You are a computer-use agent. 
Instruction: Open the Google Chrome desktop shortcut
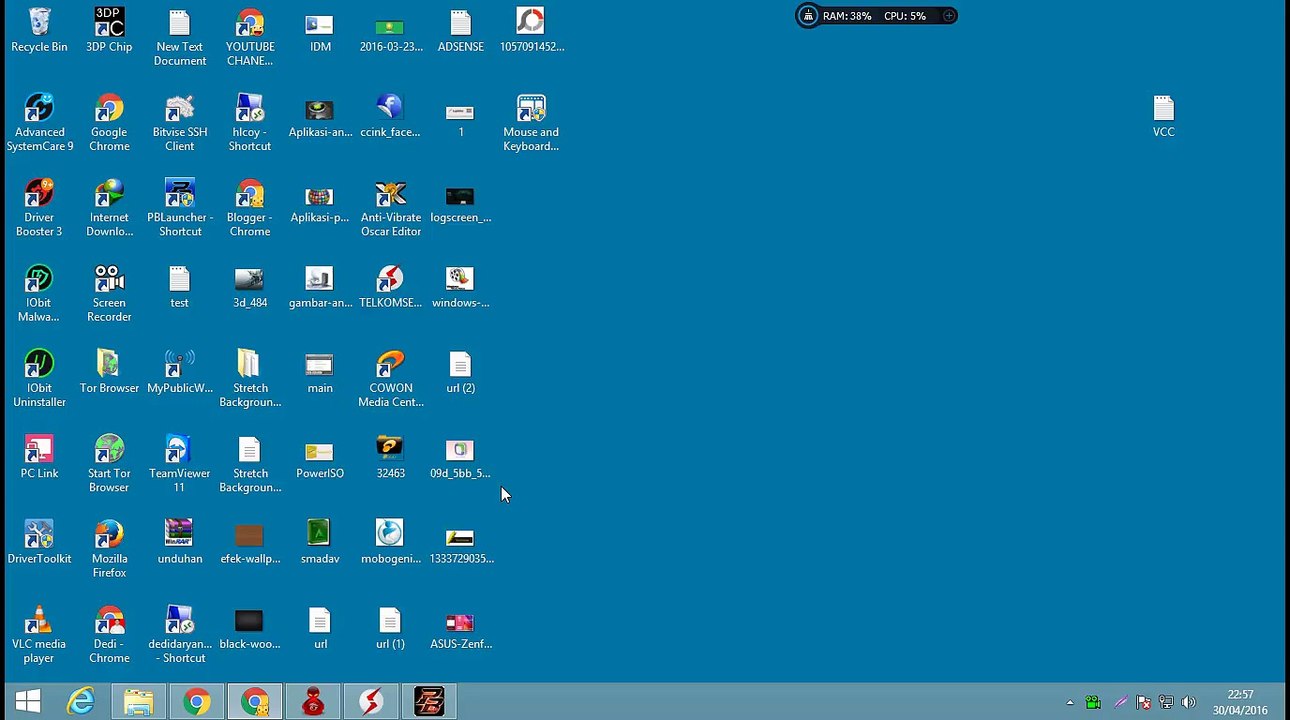(109, 122)
